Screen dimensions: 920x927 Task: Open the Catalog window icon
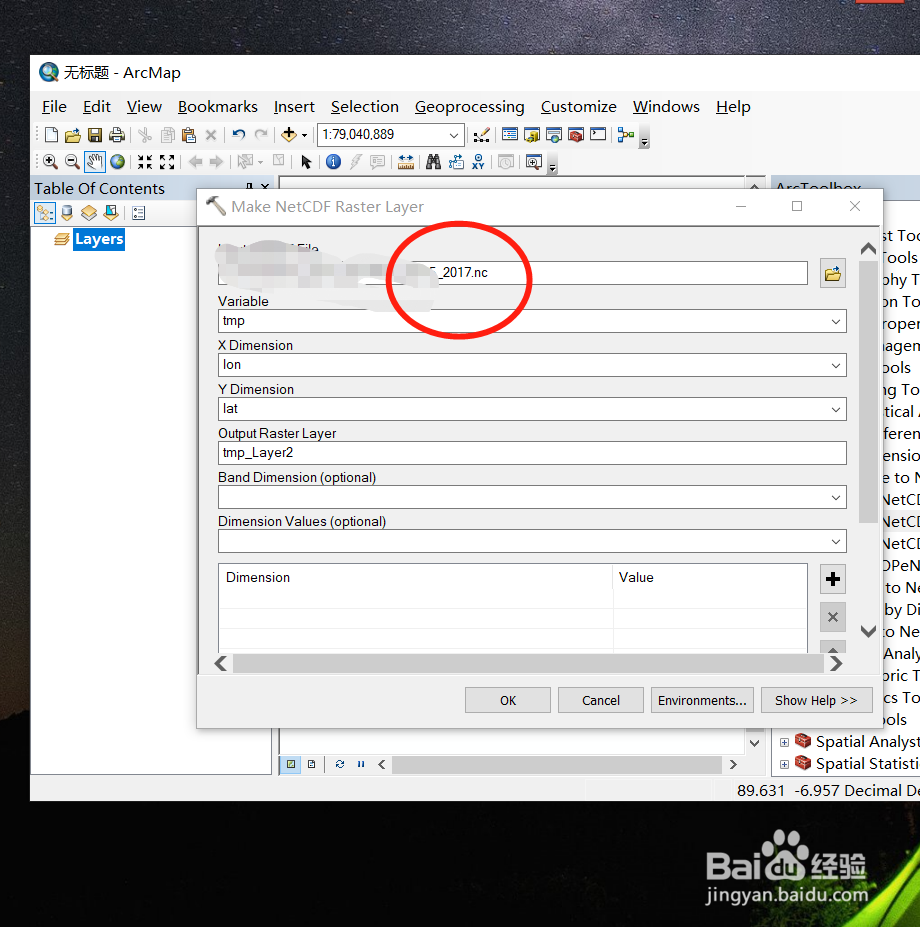coord(532,135)
